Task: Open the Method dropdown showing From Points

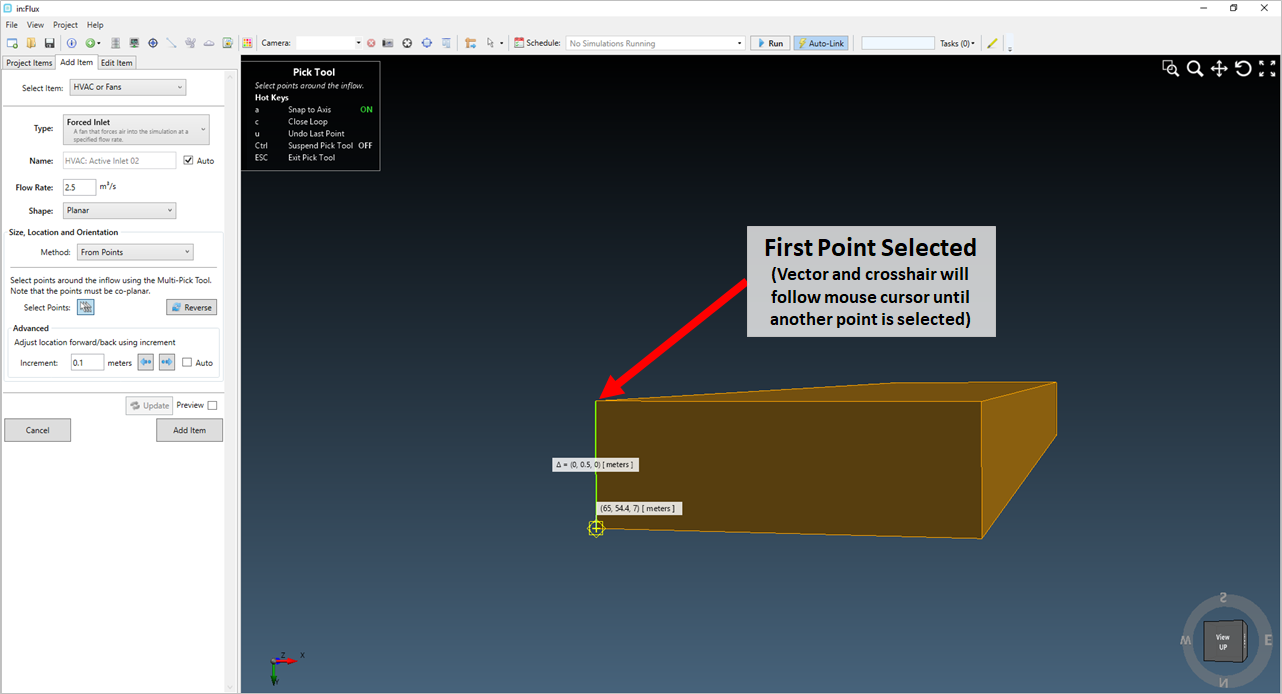Action: [135, 253]
